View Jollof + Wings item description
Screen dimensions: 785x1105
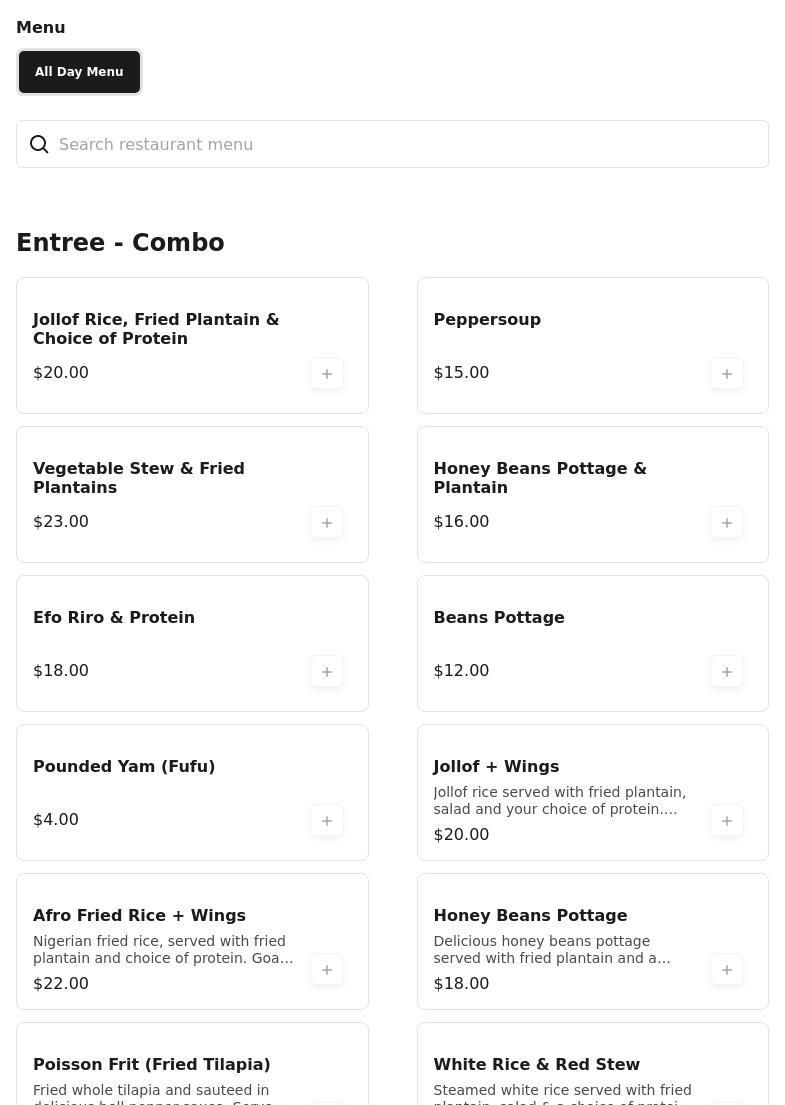pos(559,801)
